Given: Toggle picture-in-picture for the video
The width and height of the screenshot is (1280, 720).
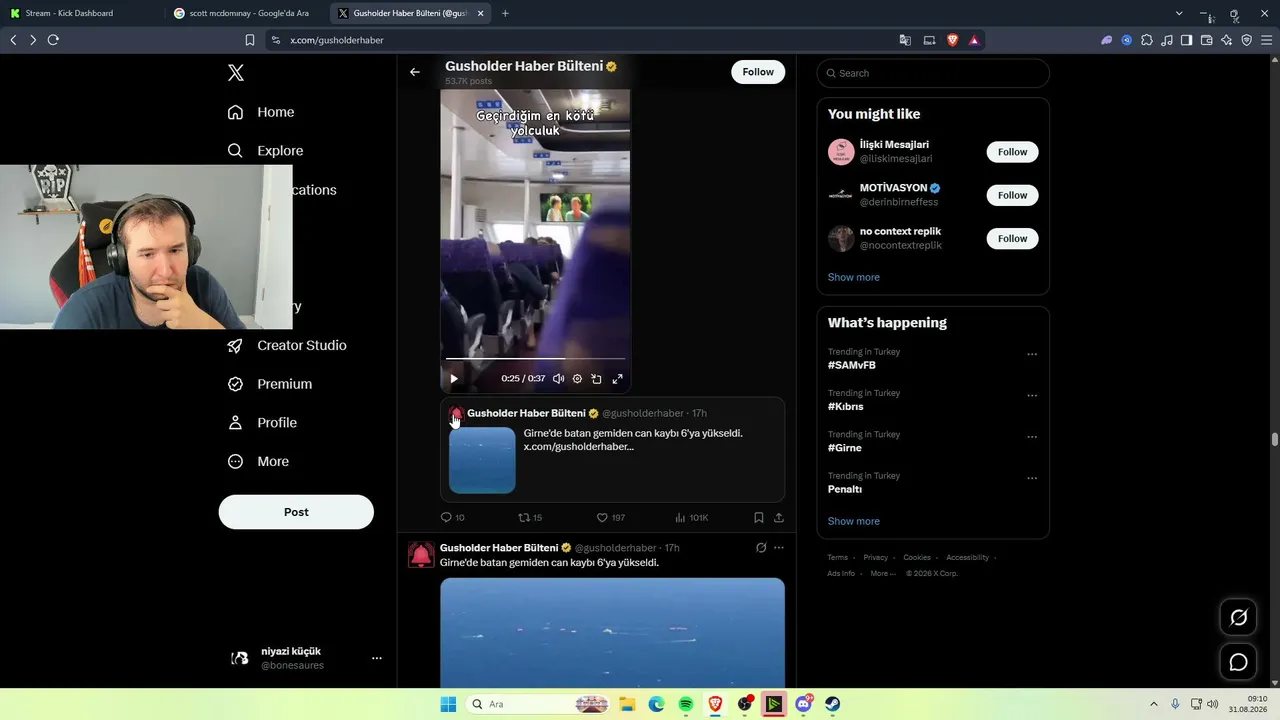Looking at the screenshot, I should [597, 379].
